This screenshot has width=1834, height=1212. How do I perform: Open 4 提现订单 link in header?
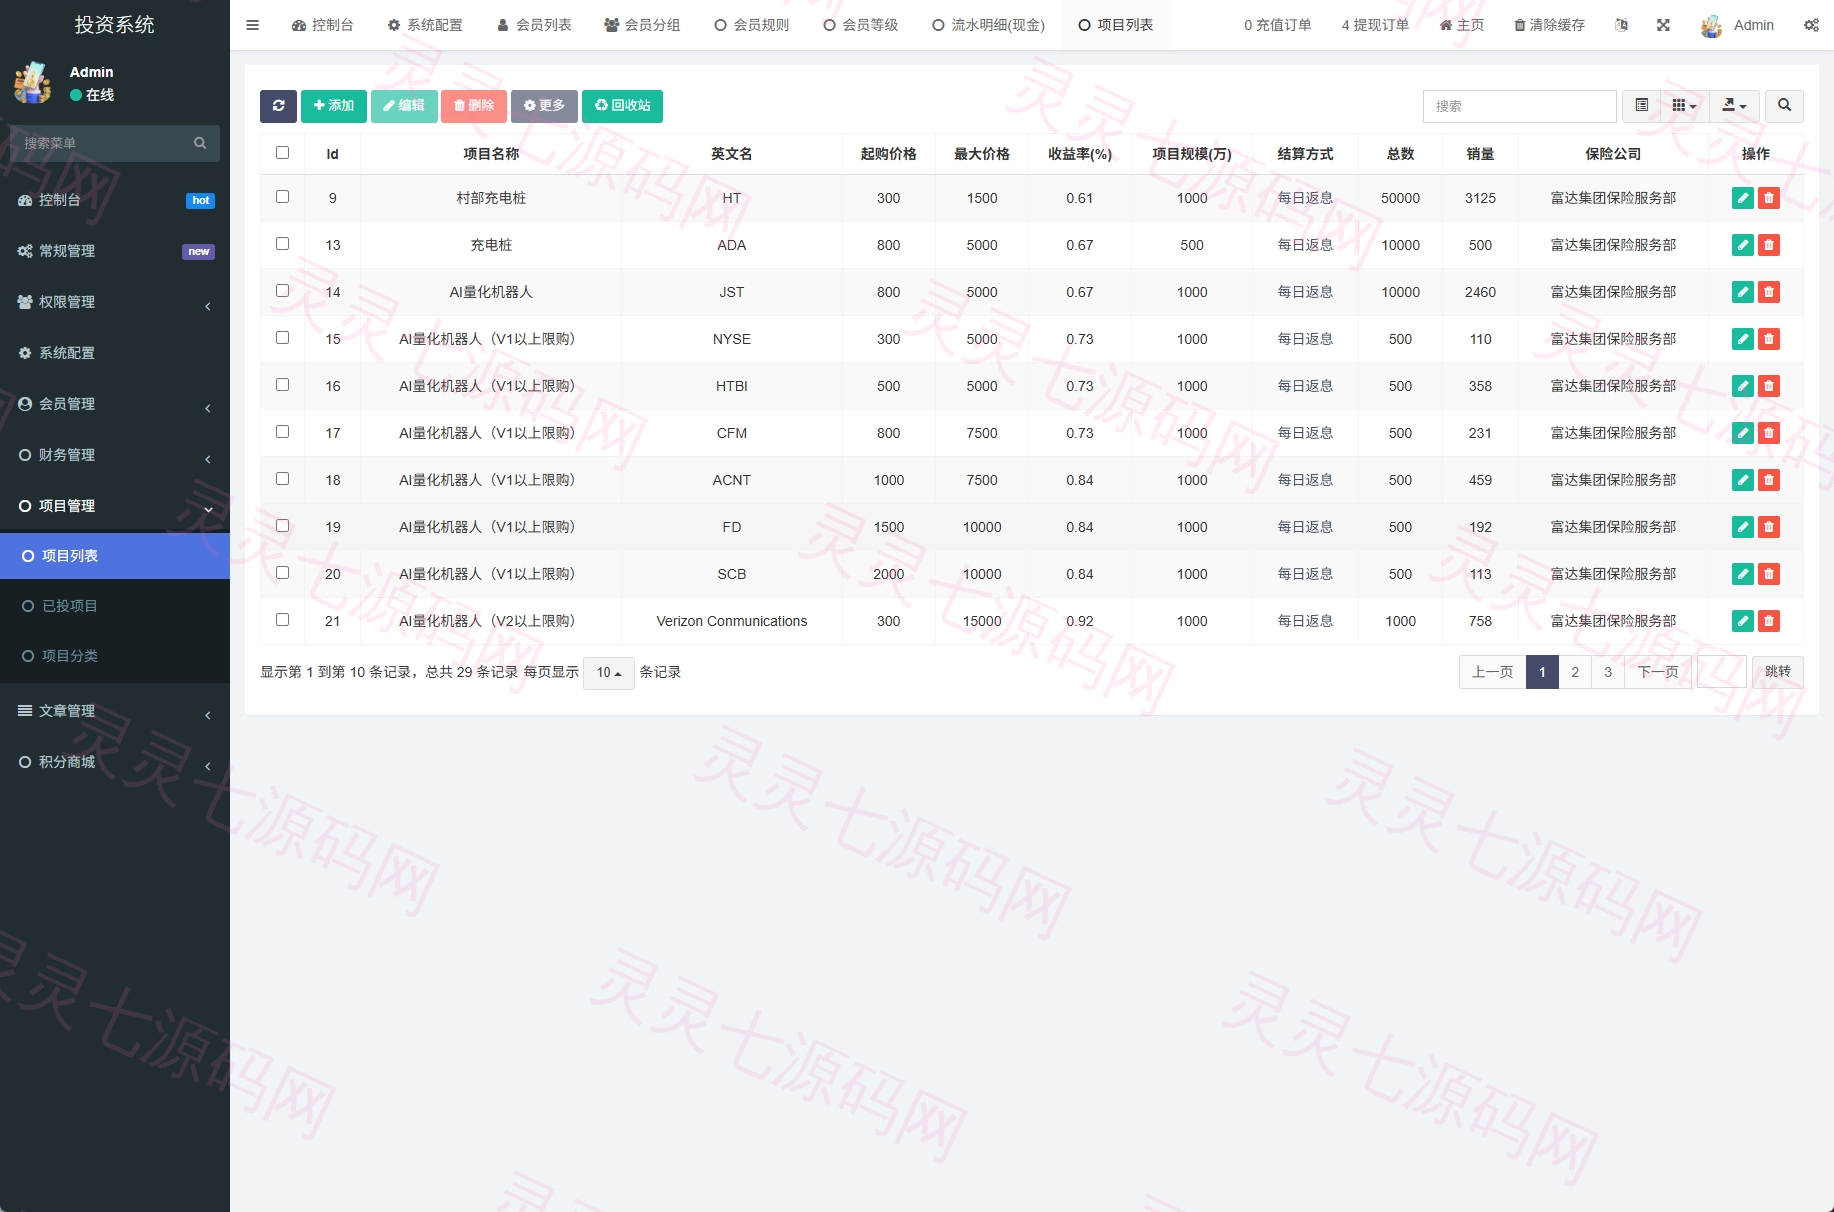(x=1375, y=25)
